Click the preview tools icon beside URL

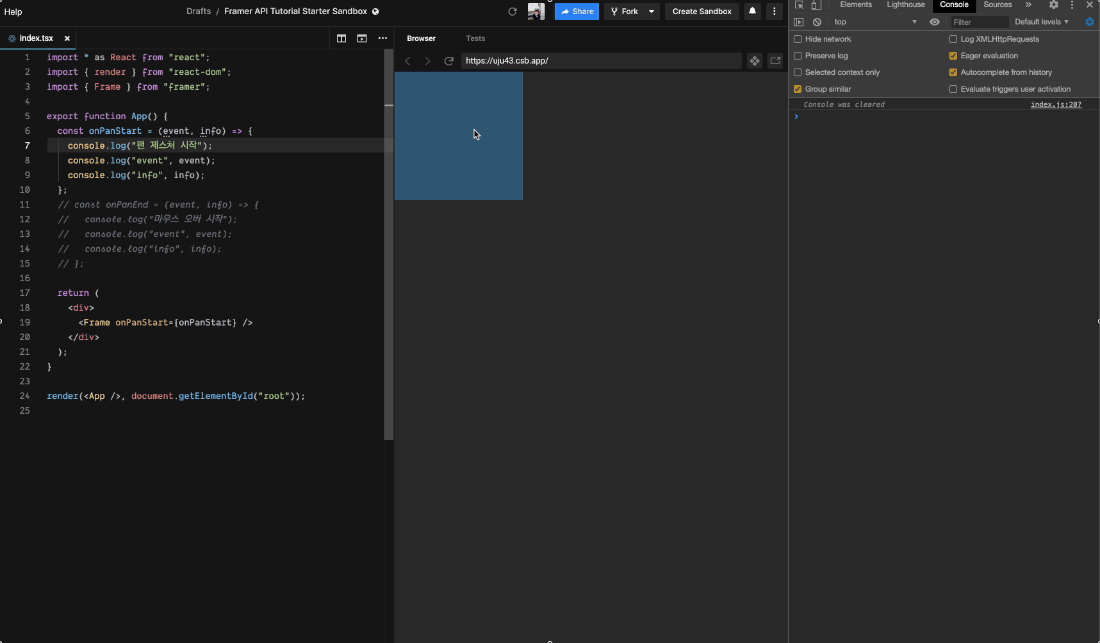coord(754,61)
